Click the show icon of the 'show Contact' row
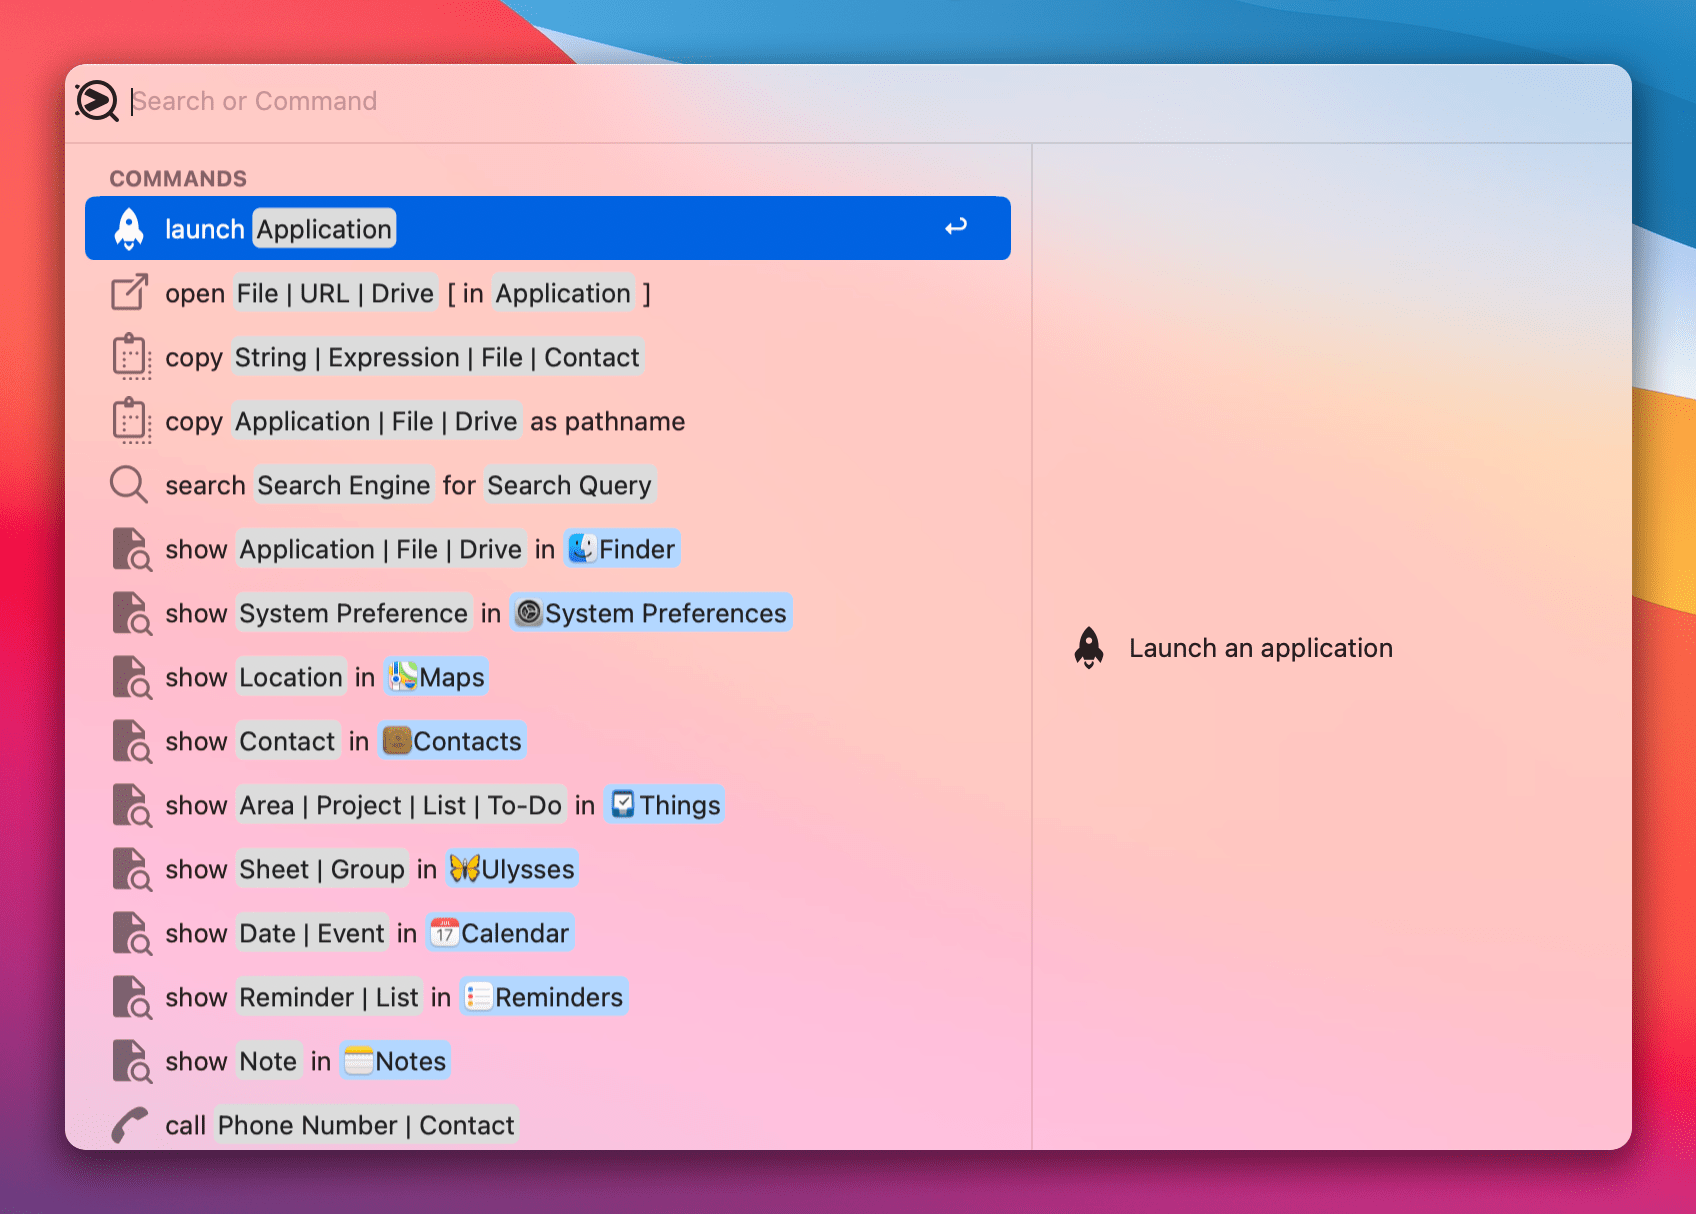The width and height of the screenshot is (1696, 1214). click(132, 742)
